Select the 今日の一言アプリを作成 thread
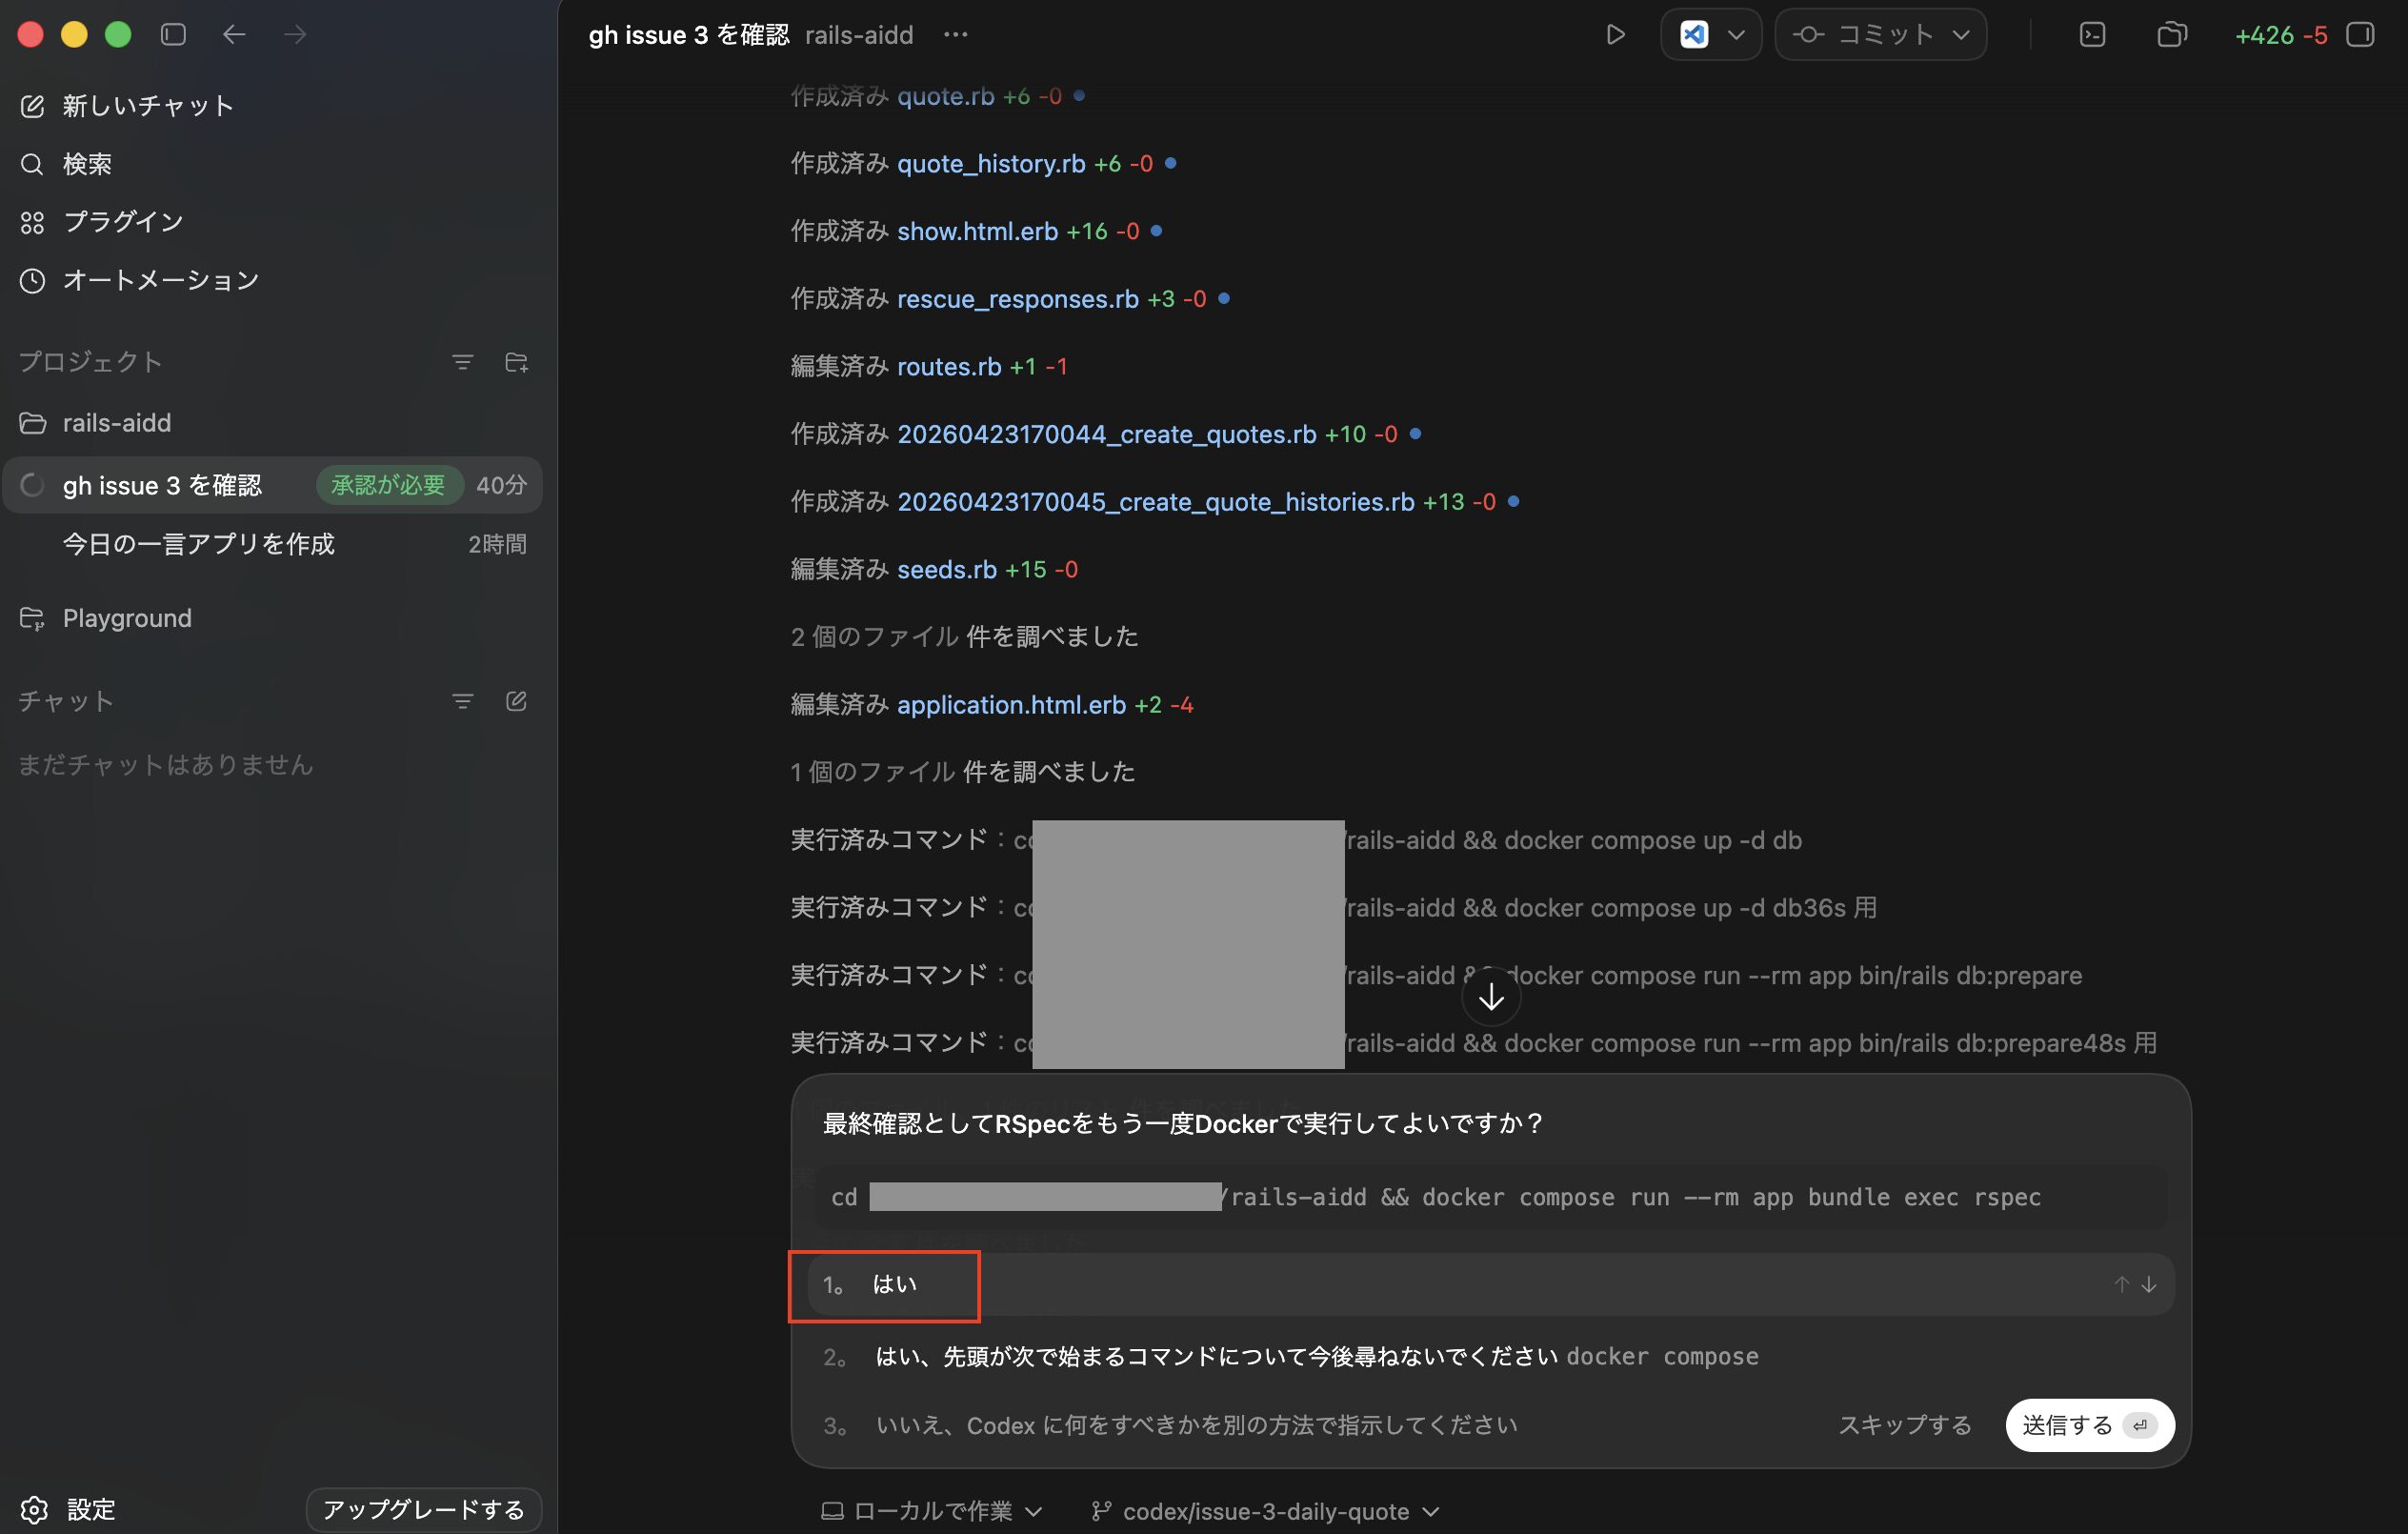This screenshot has width=2408, height=1534. 198,544
